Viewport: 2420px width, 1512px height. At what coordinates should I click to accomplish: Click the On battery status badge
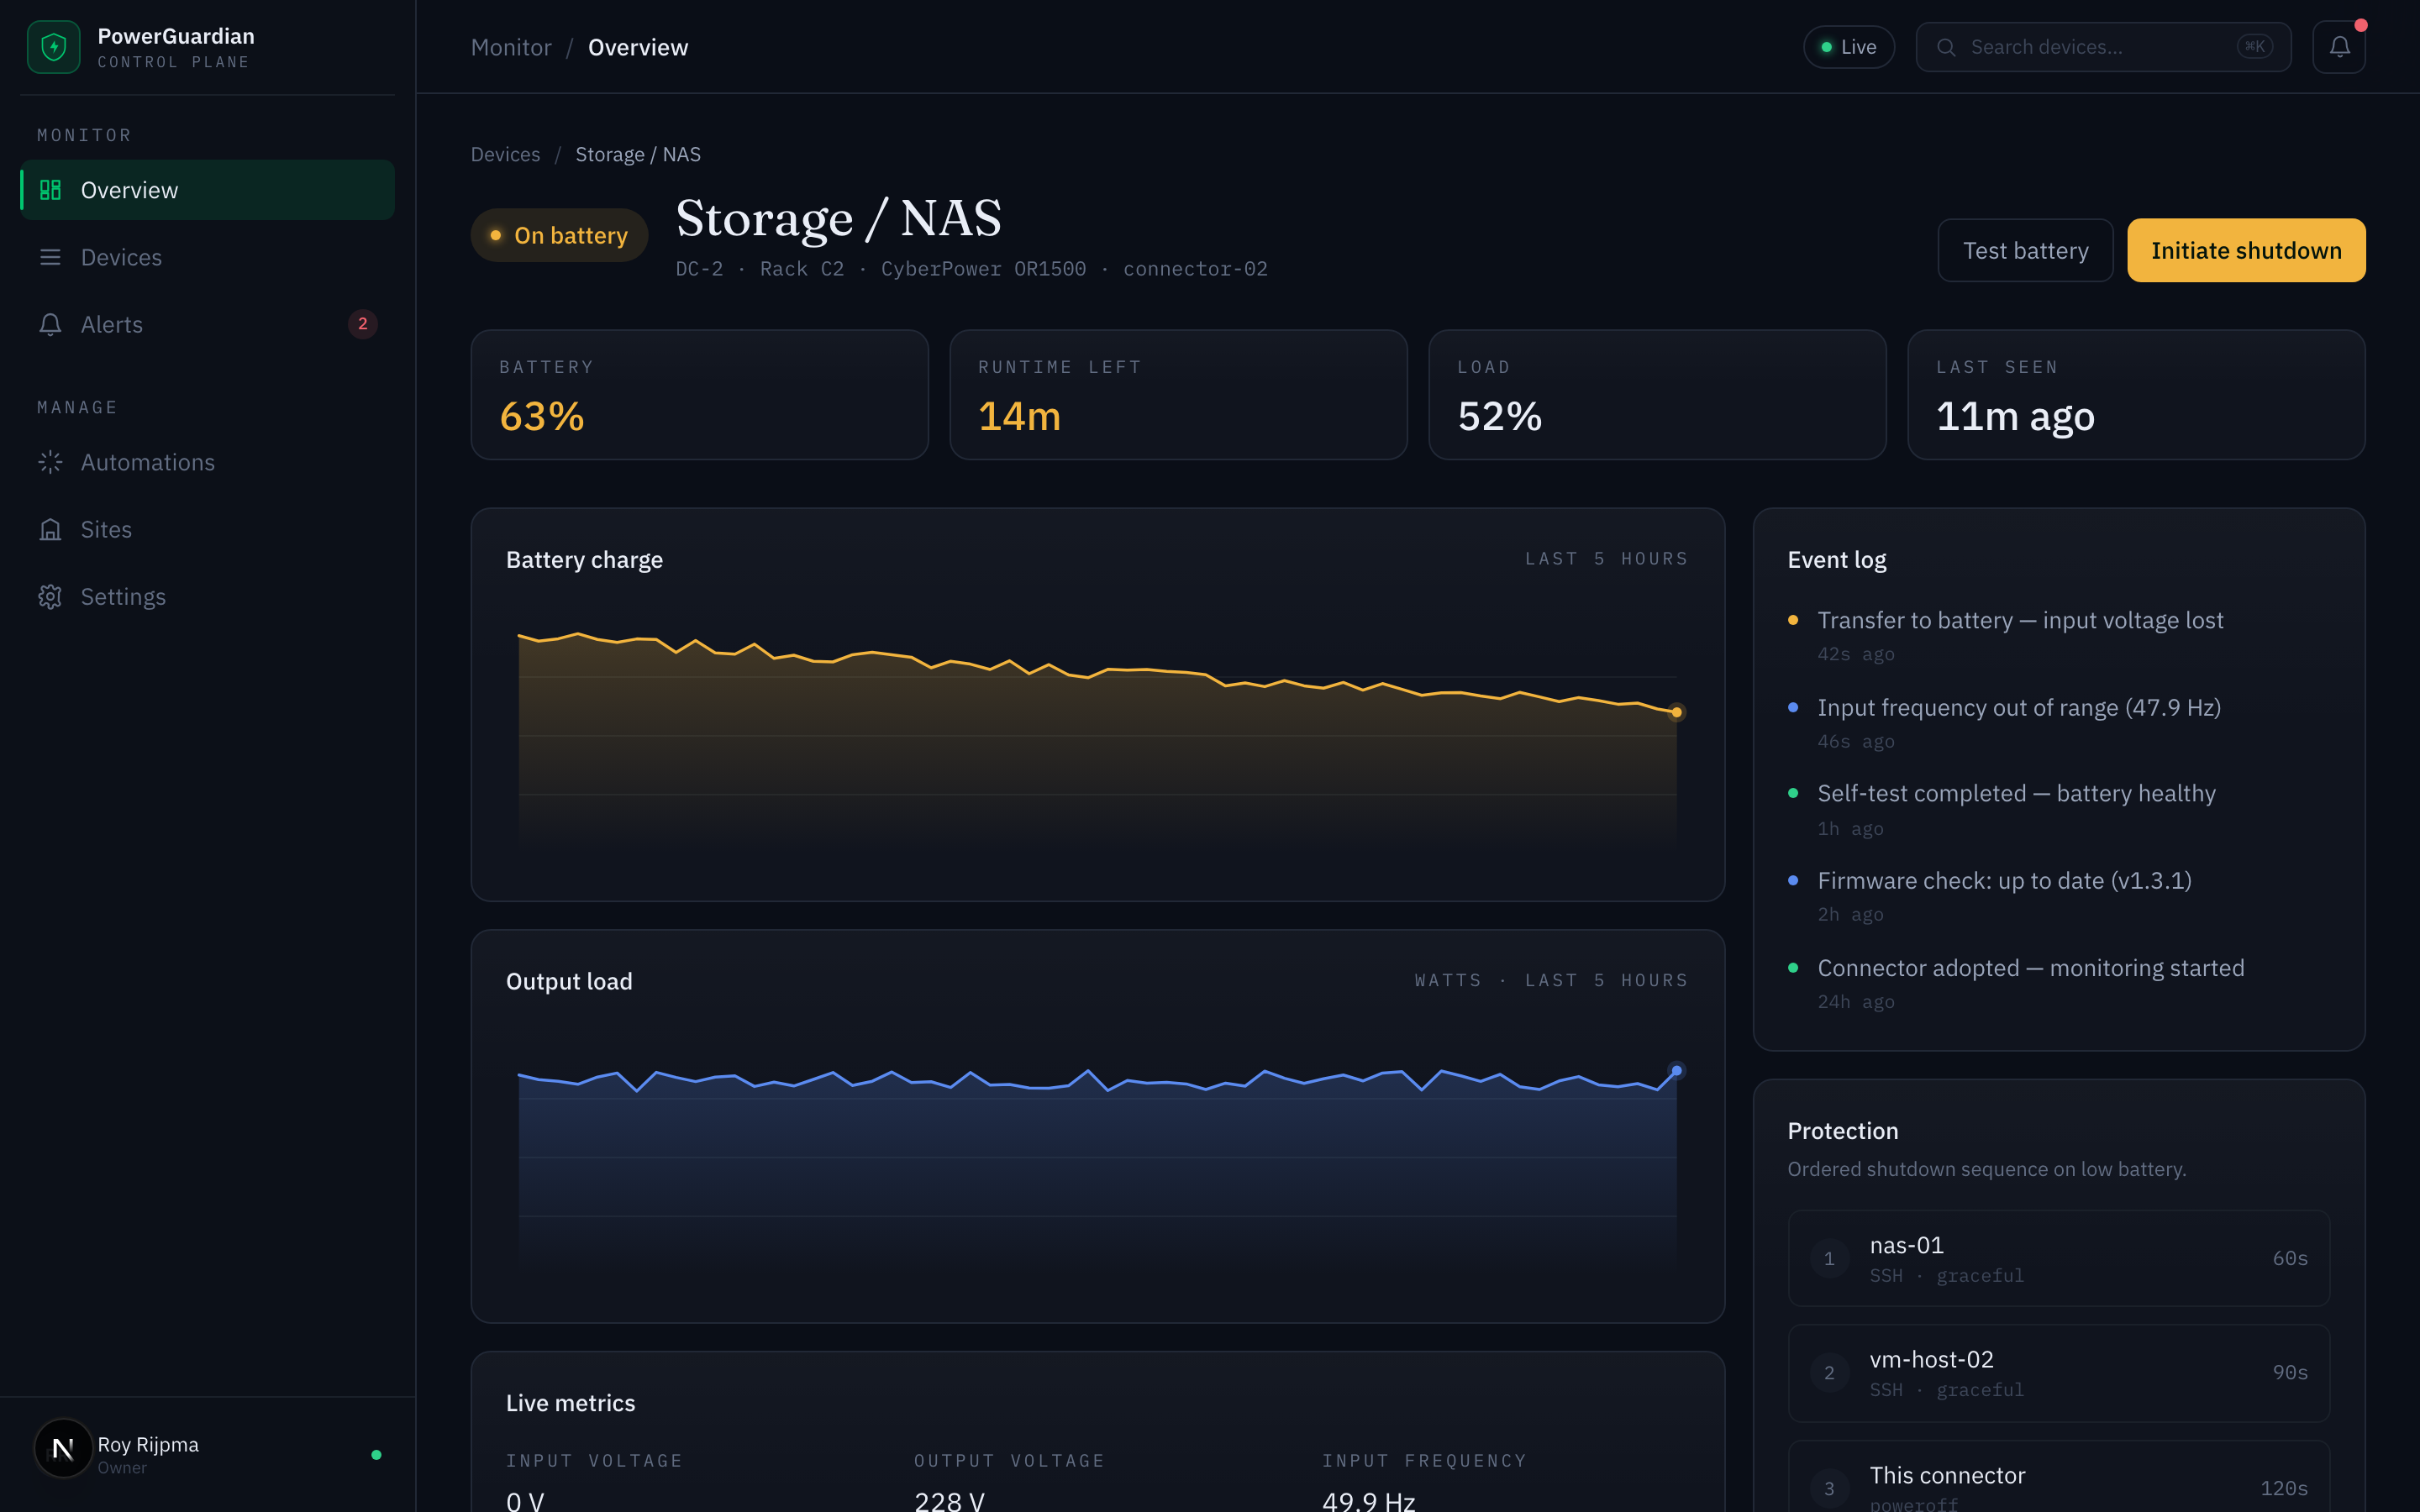(559, 235)
